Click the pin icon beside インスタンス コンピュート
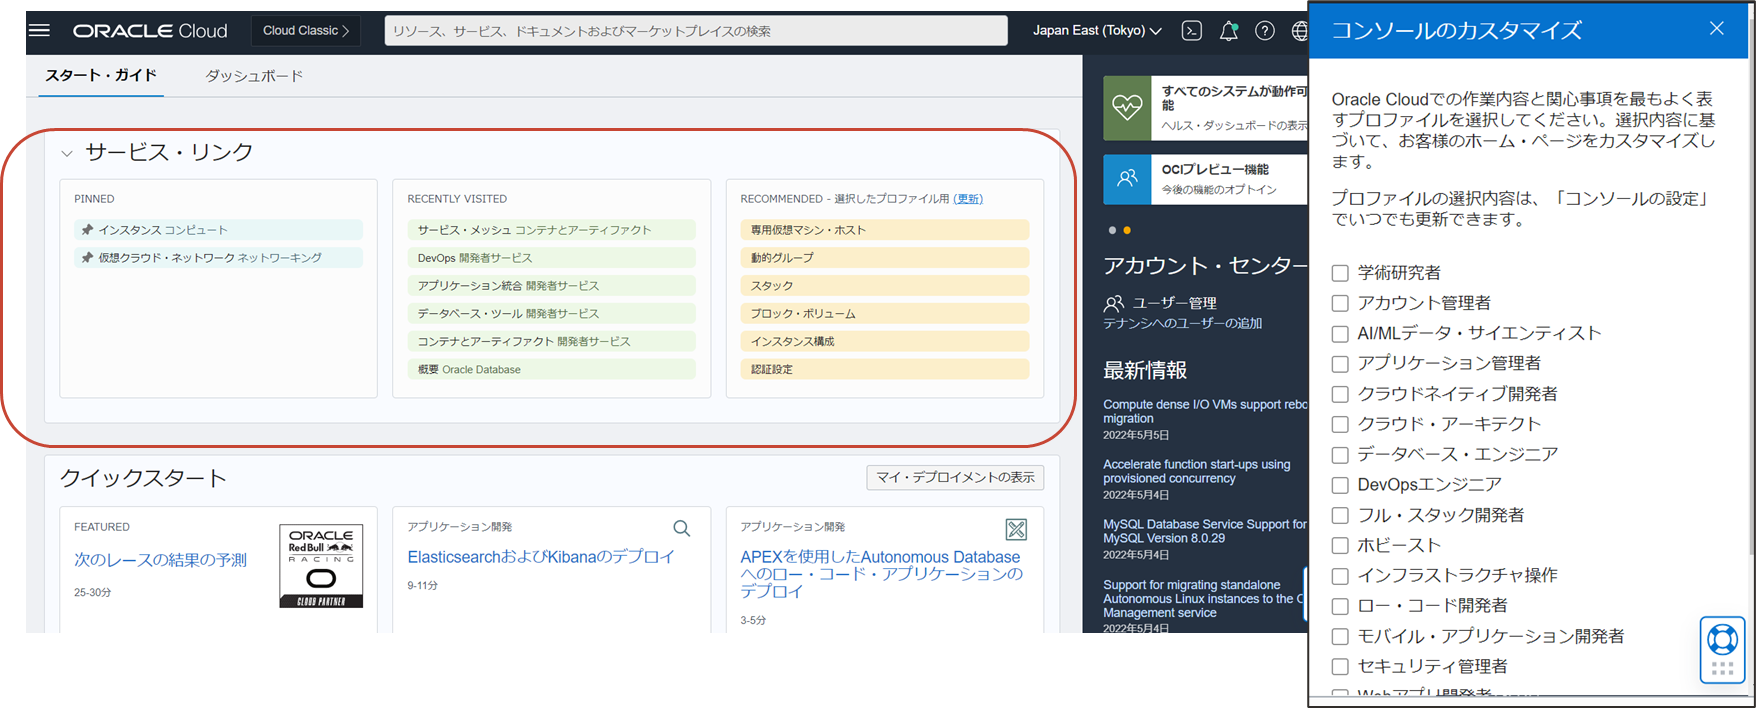 click(x=87, y=230)
